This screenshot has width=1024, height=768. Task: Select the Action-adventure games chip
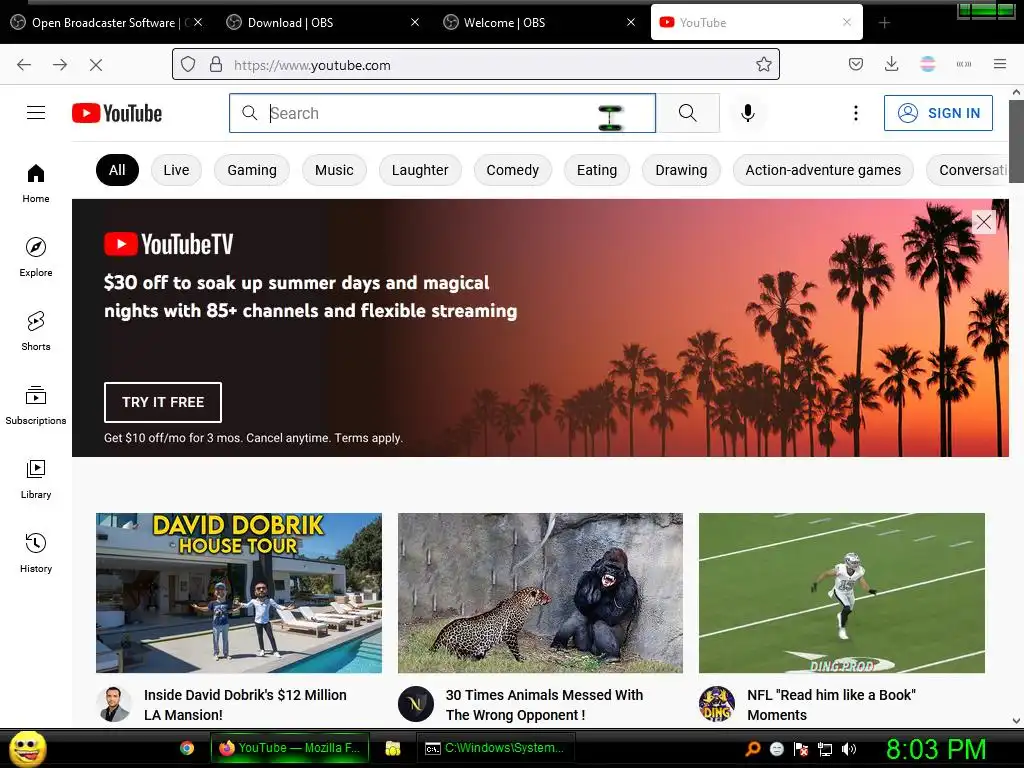pyautogui.click(x=823, y=170)
